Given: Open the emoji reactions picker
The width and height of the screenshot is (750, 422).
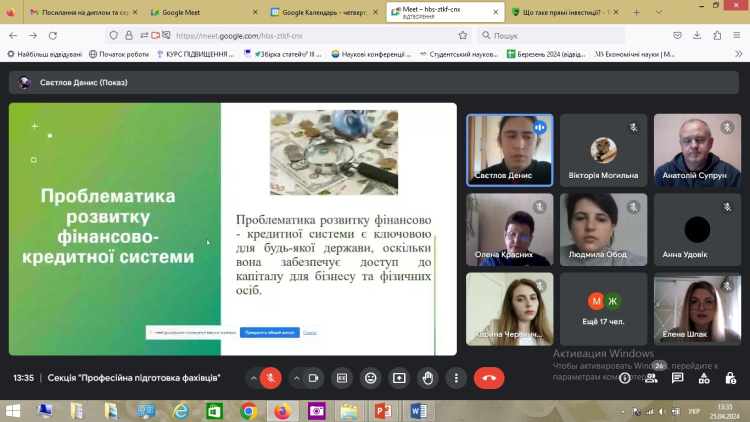Looking at the screenshot, I should (x=371, y=378).
